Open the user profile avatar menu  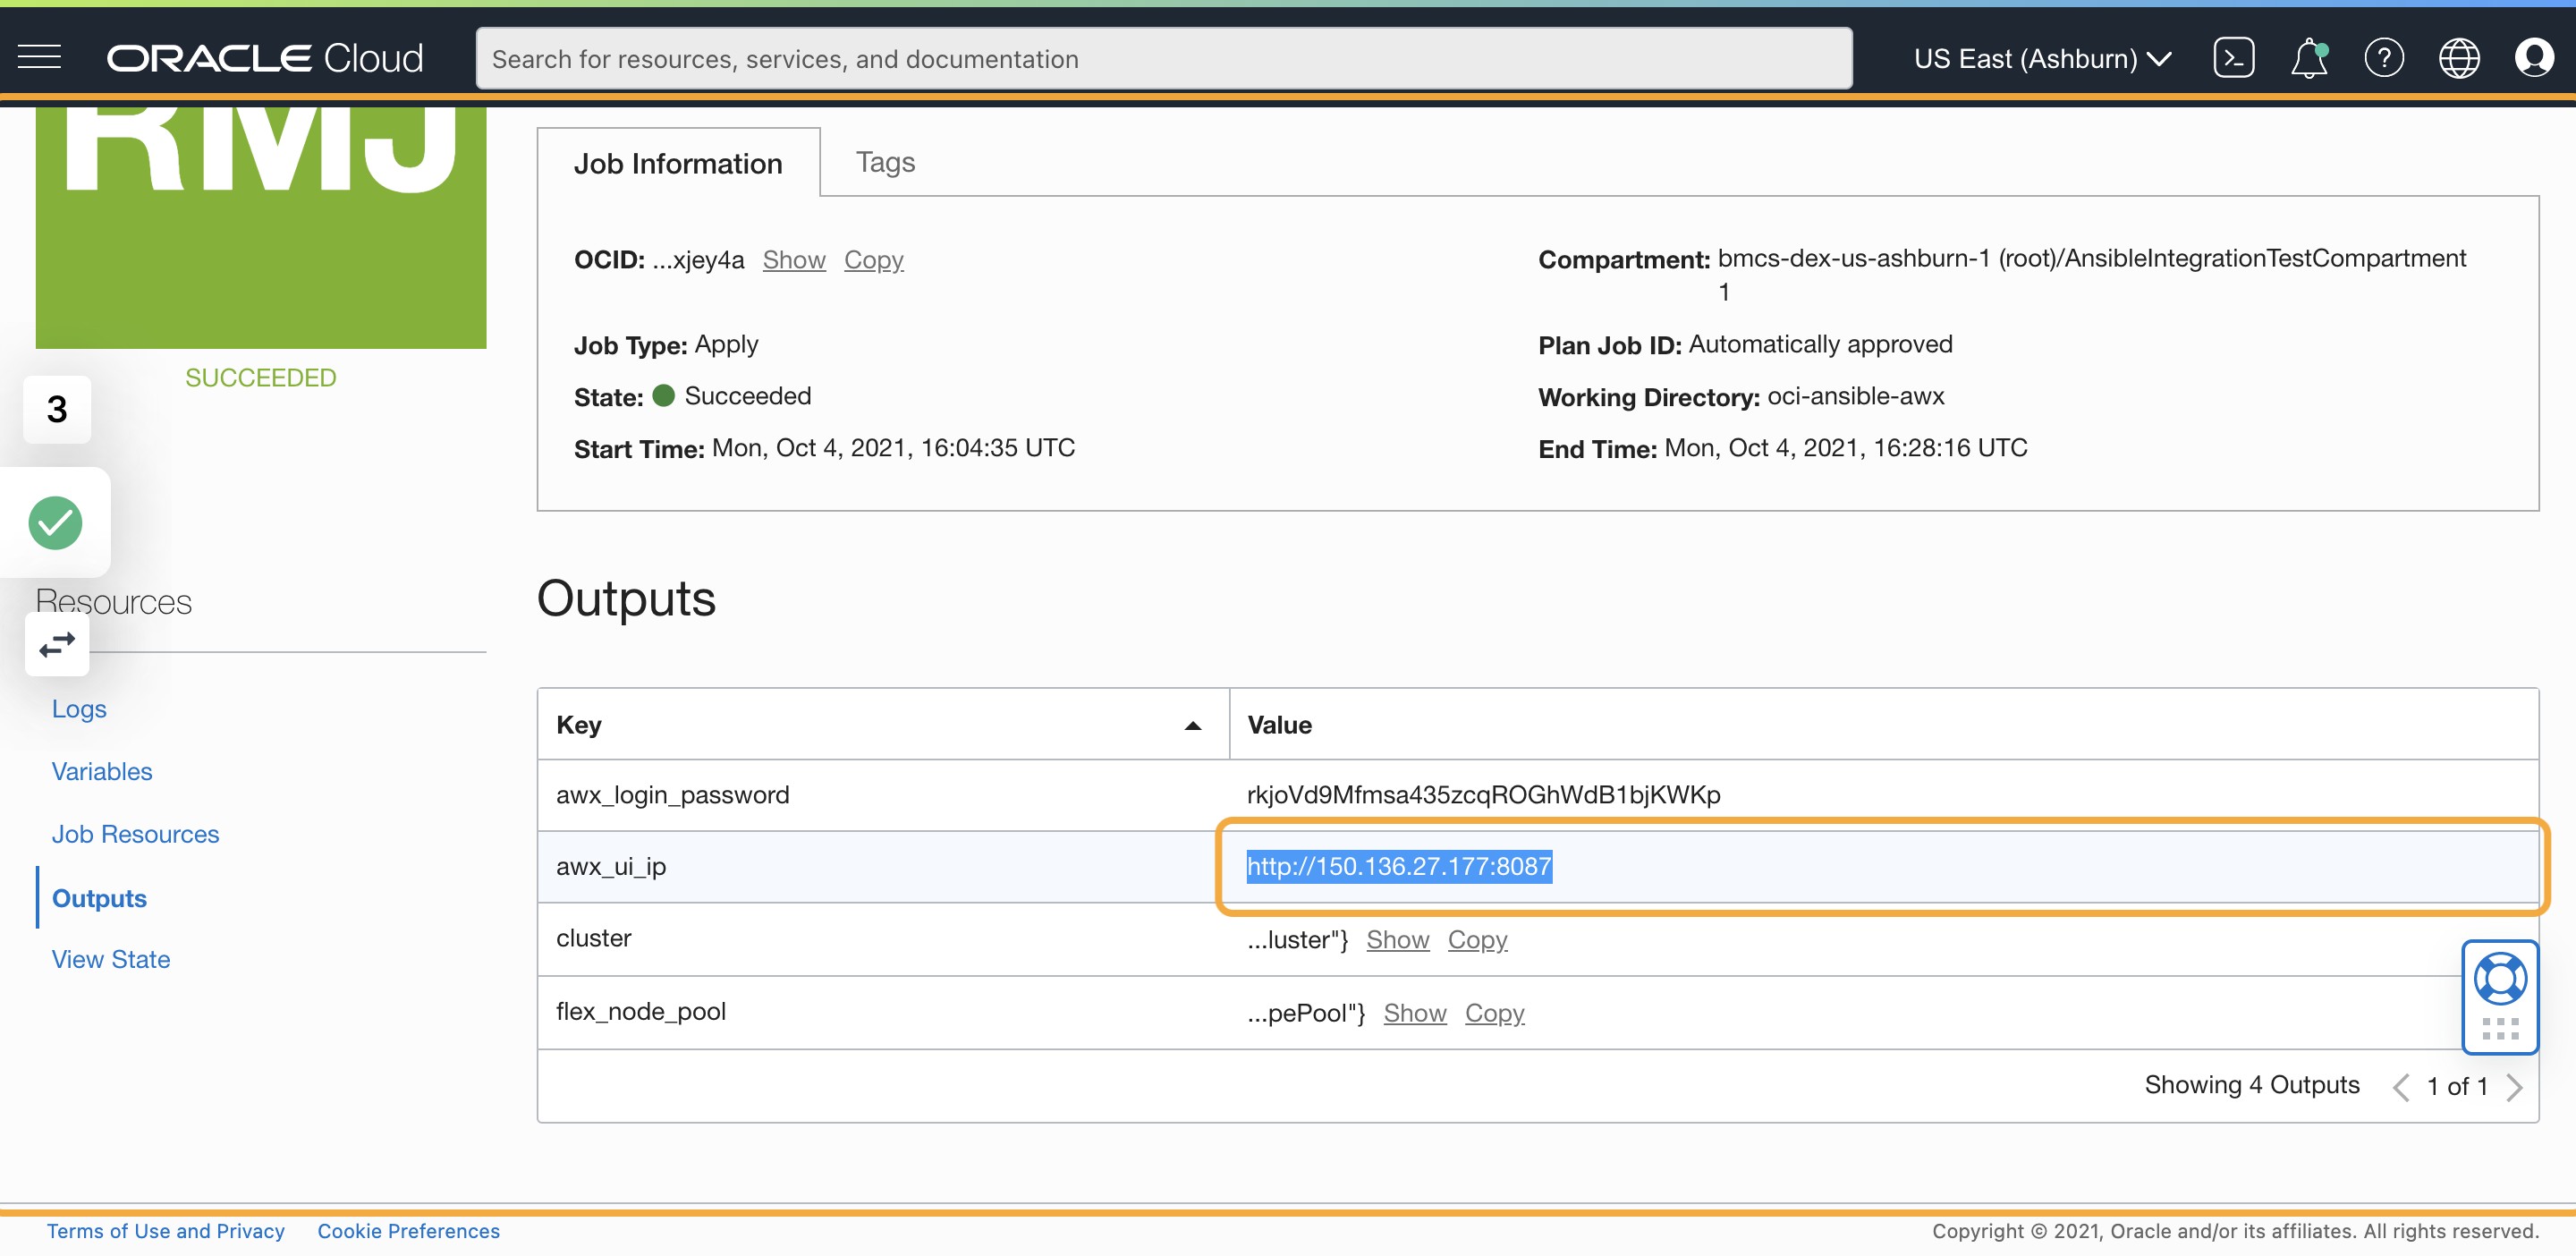coord(2533,58)
